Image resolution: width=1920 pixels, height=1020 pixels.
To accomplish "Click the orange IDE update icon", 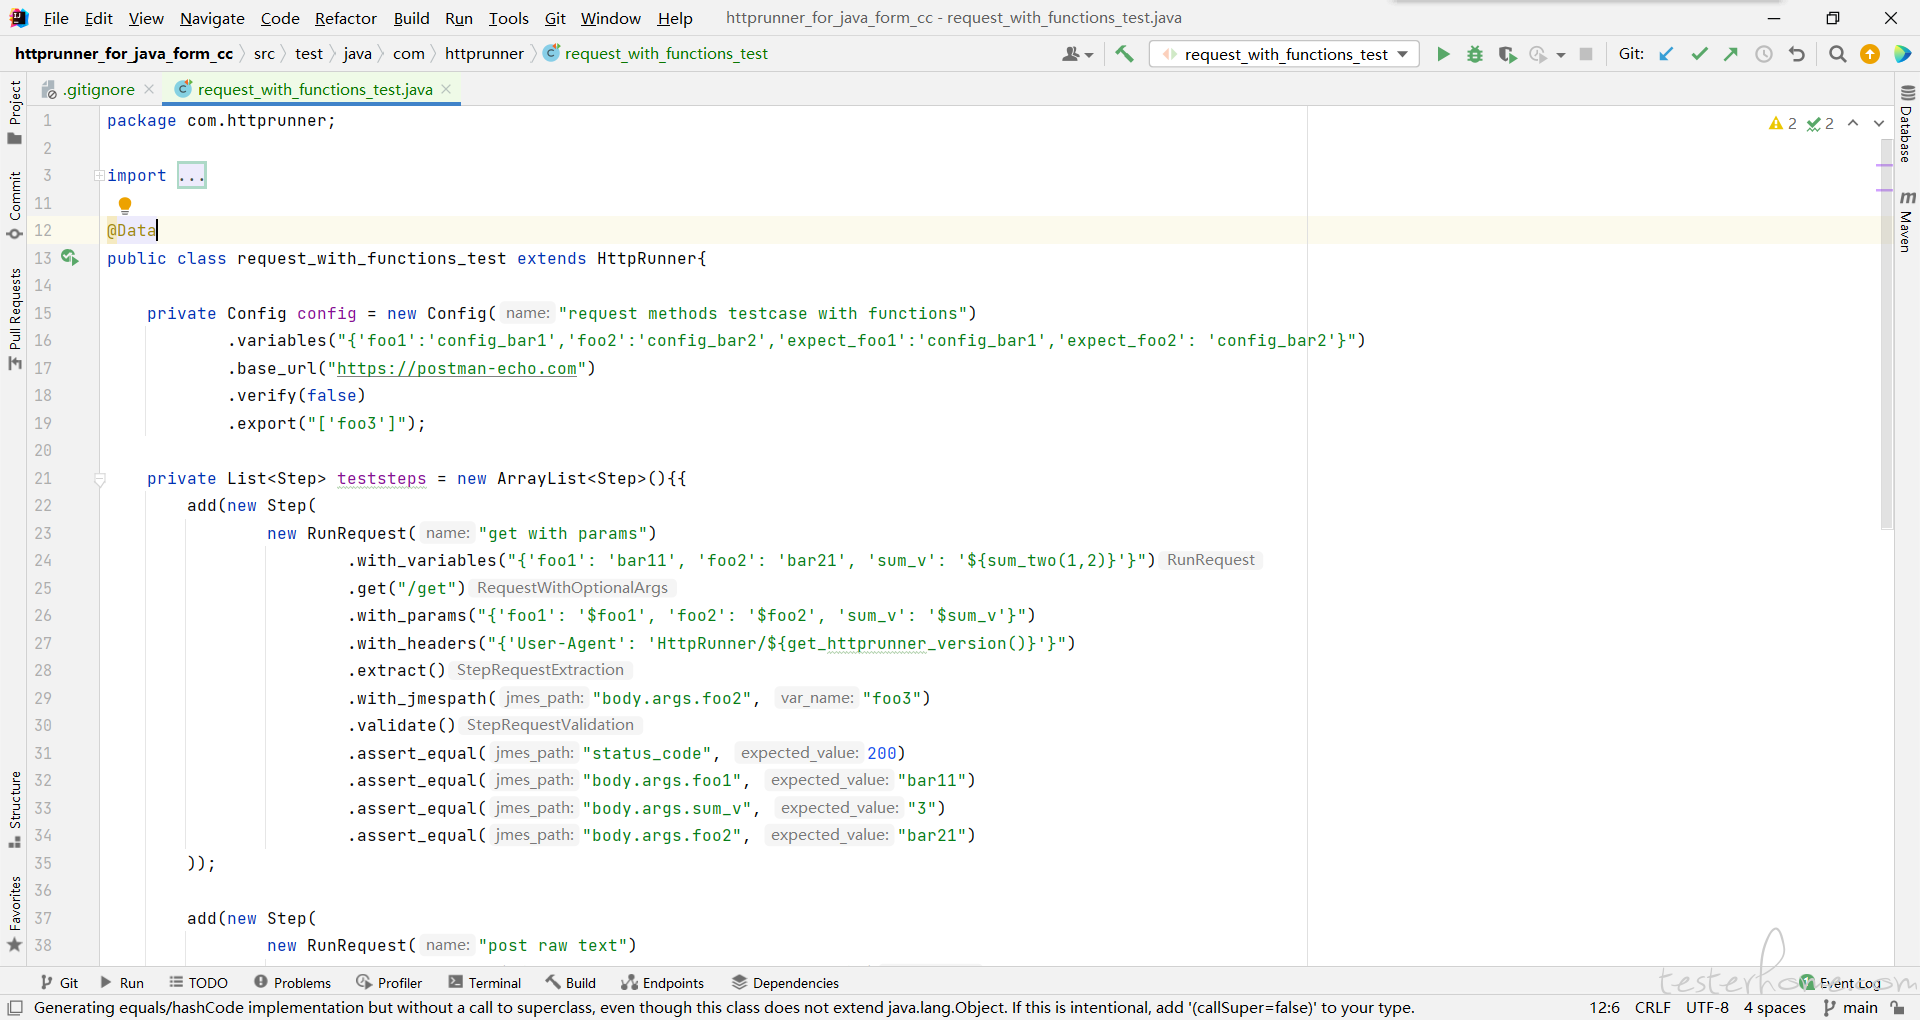I will (1870, 54).
